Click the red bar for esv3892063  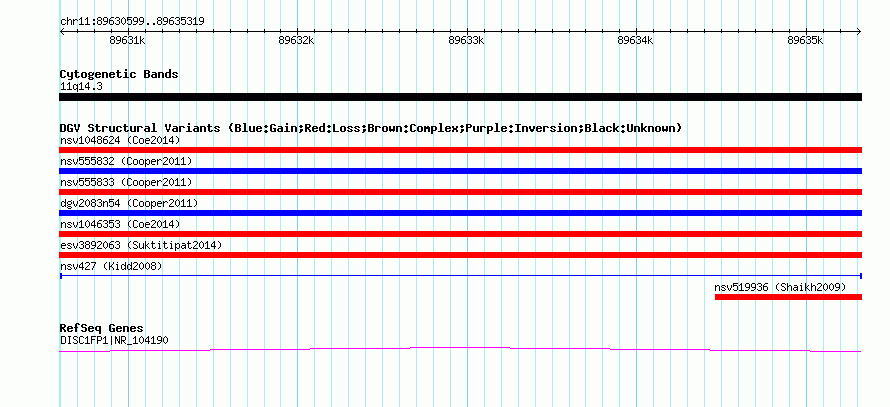460,255
